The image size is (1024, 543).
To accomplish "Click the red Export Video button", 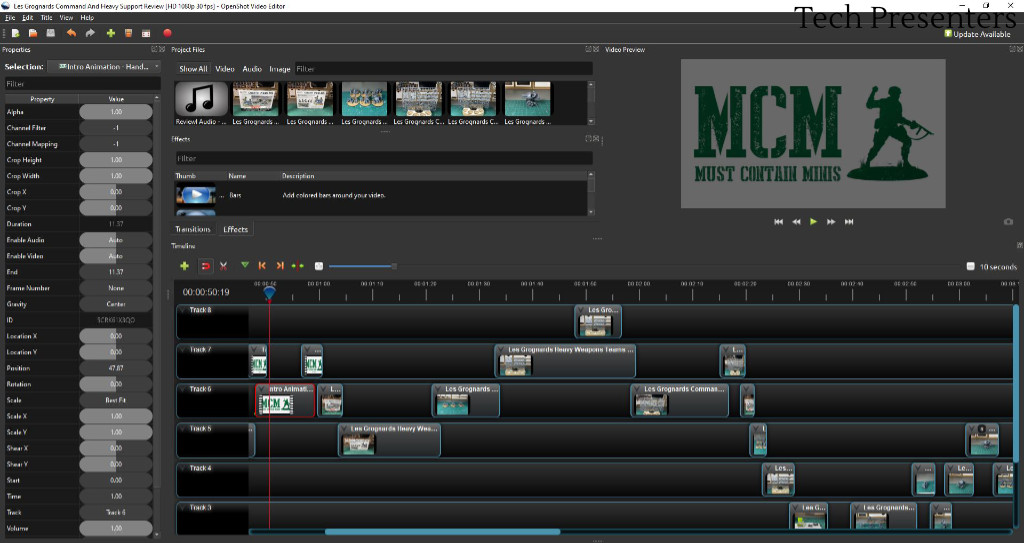I will click(x=167, y=33).
